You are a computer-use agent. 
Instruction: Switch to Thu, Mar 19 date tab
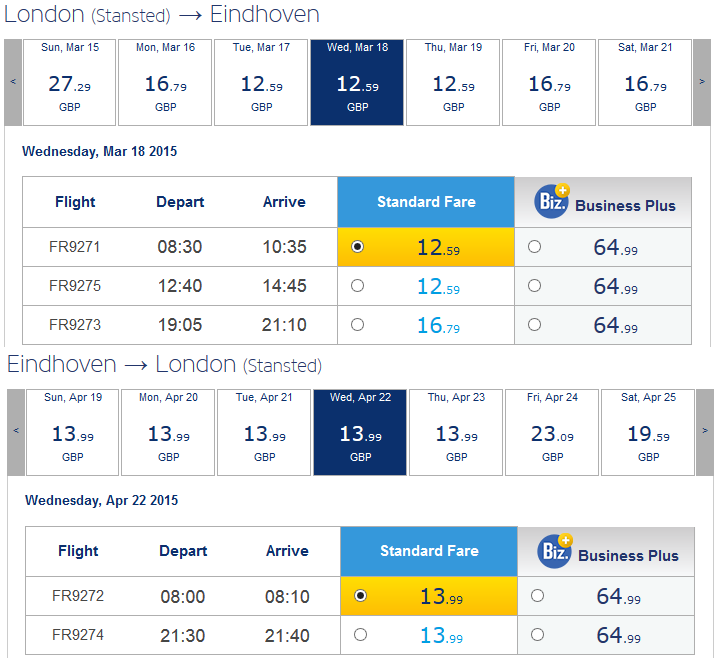click(x=453, y=82)
